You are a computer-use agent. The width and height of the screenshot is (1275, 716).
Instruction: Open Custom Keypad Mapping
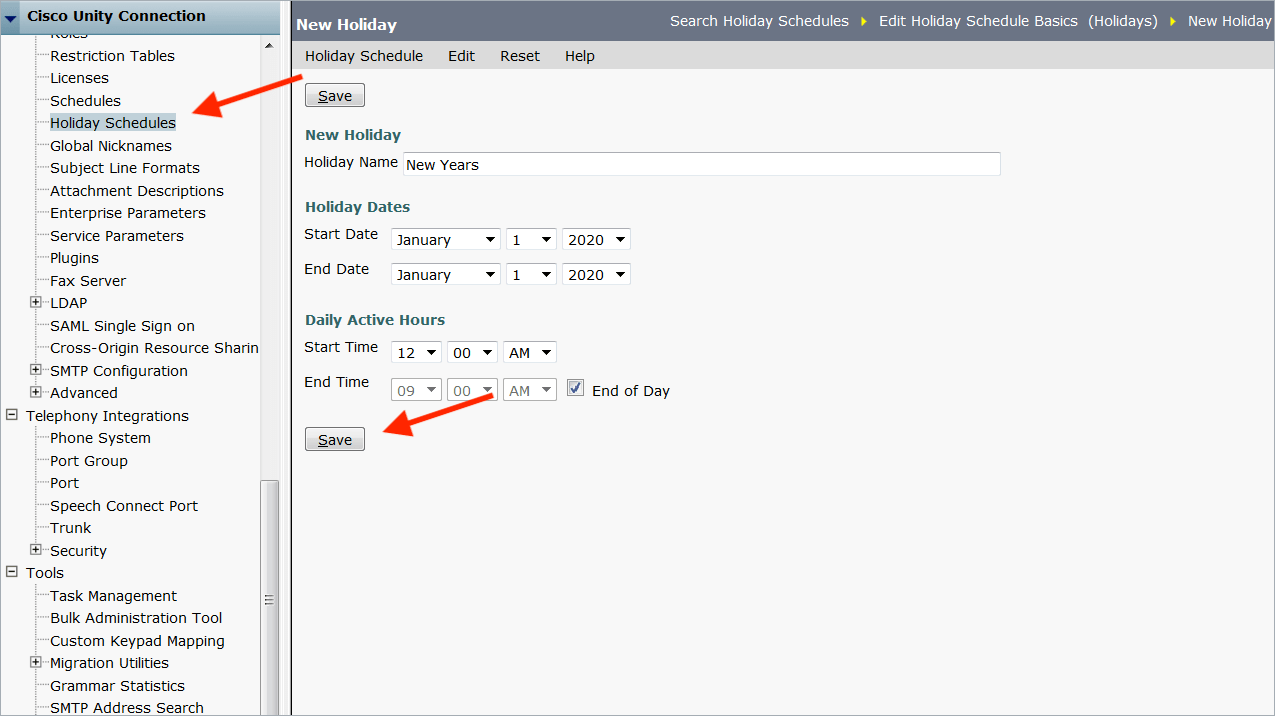[137, 641]
